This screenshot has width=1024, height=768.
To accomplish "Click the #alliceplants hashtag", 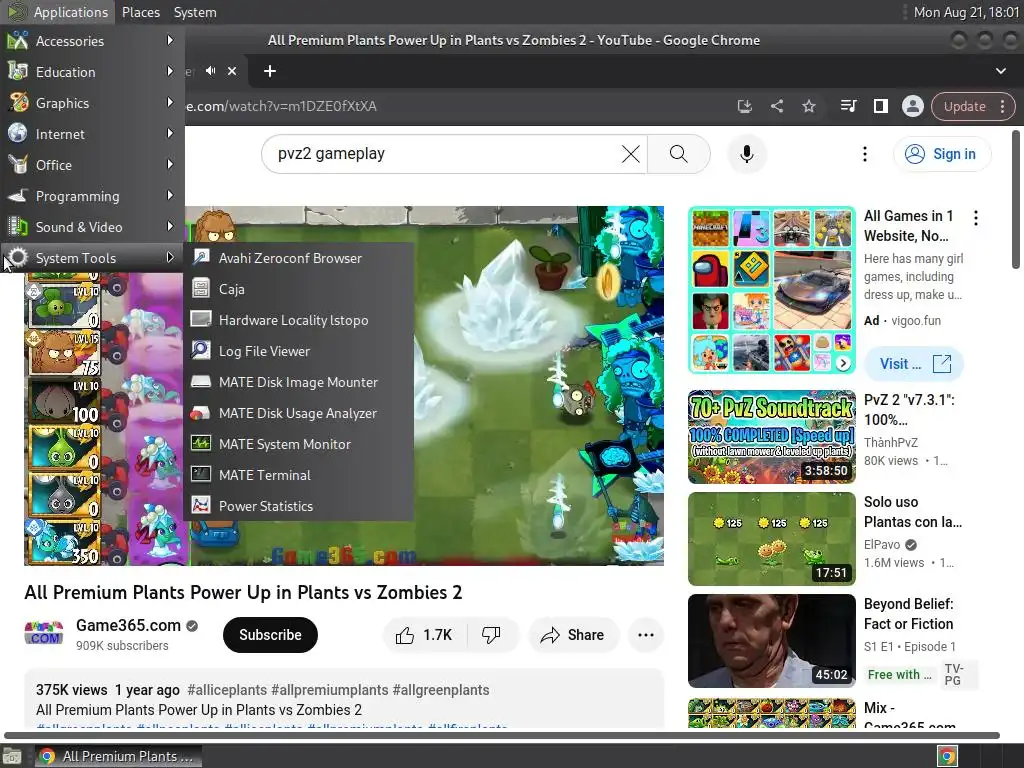I will 227,690.
